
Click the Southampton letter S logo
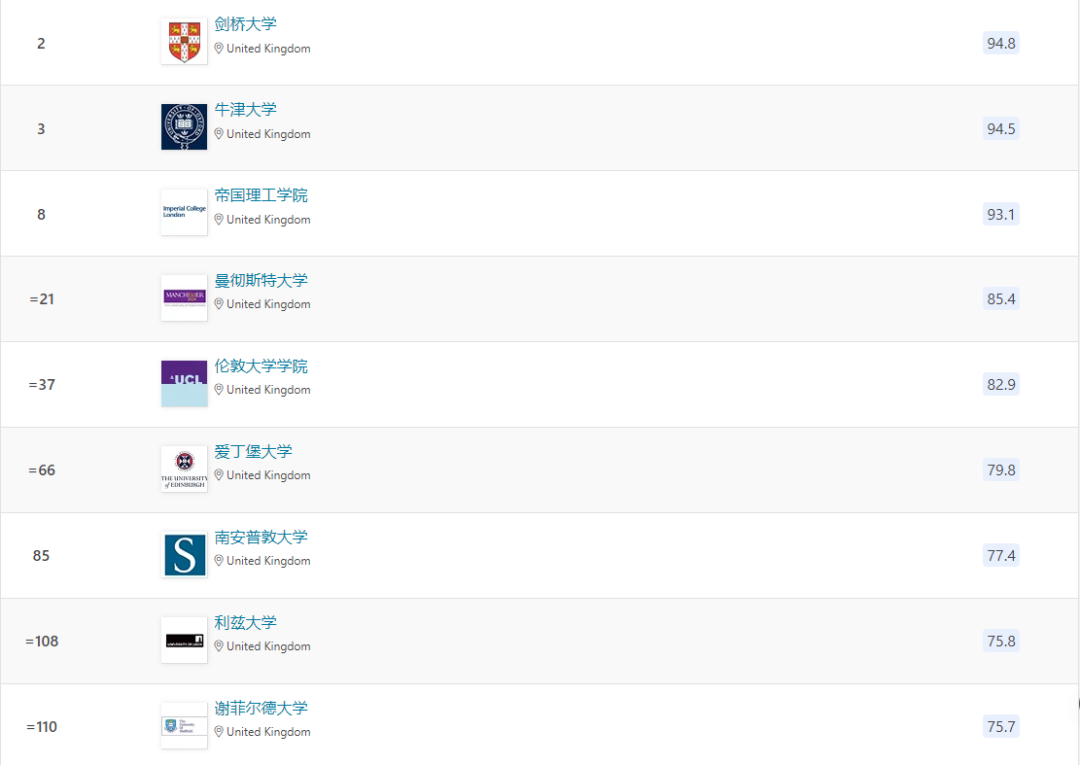point(183,554)
